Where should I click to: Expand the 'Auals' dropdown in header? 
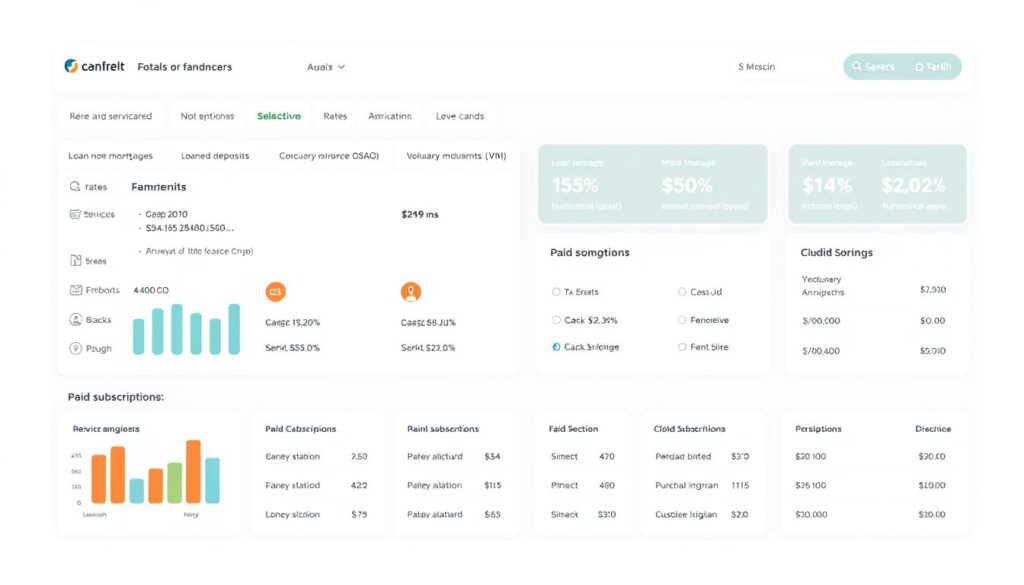tap(326, 67)
